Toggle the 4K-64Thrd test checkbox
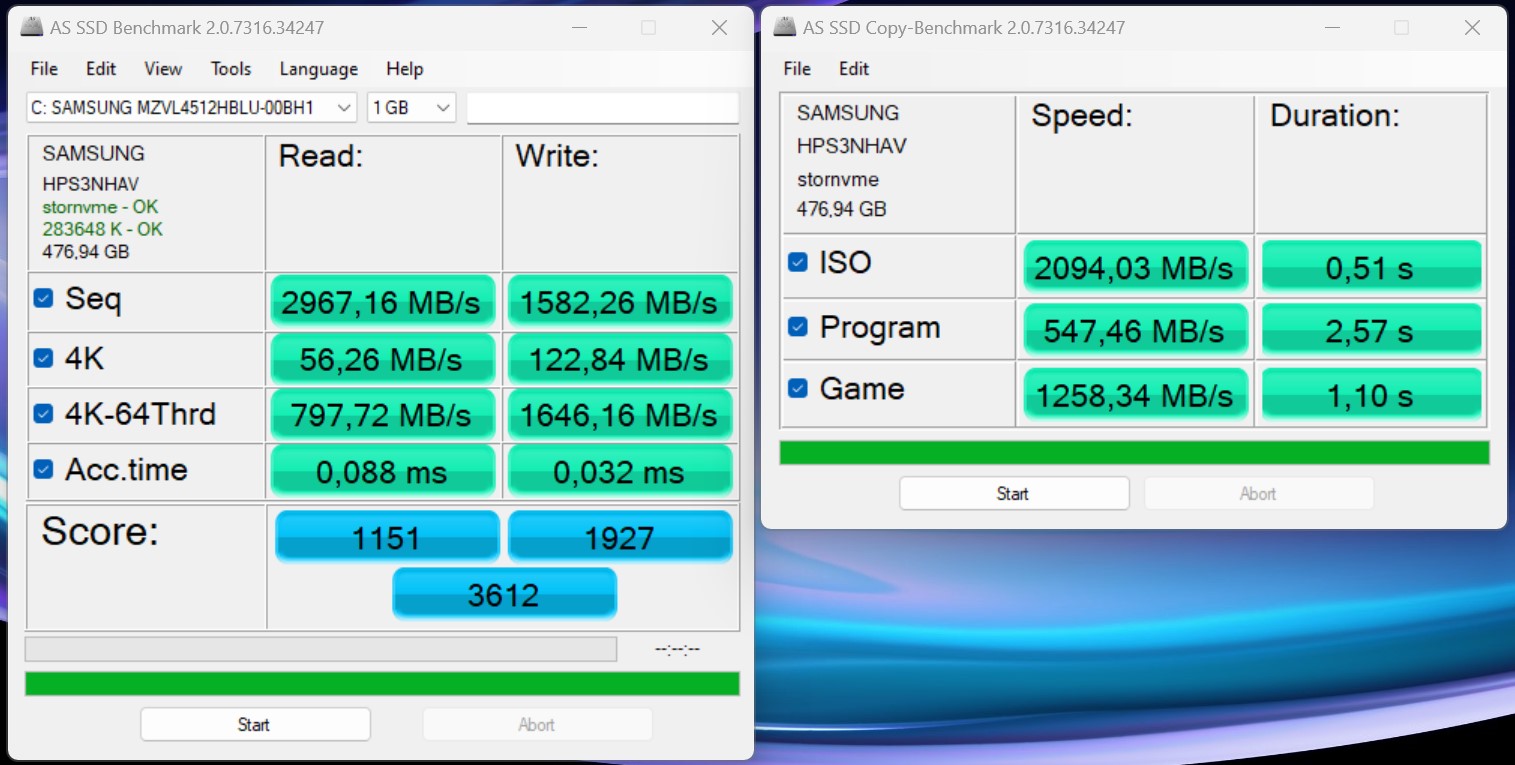Viewport: 1515px width, 765px height. (43, 413)
